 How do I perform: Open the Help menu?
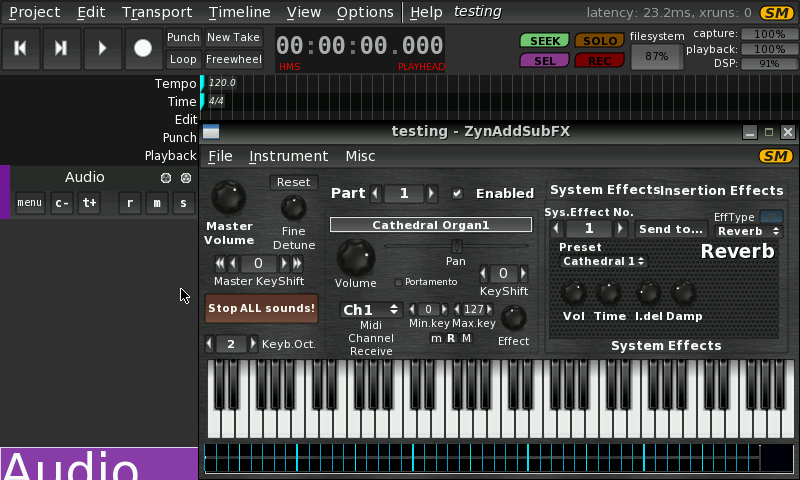pos(426,12)
